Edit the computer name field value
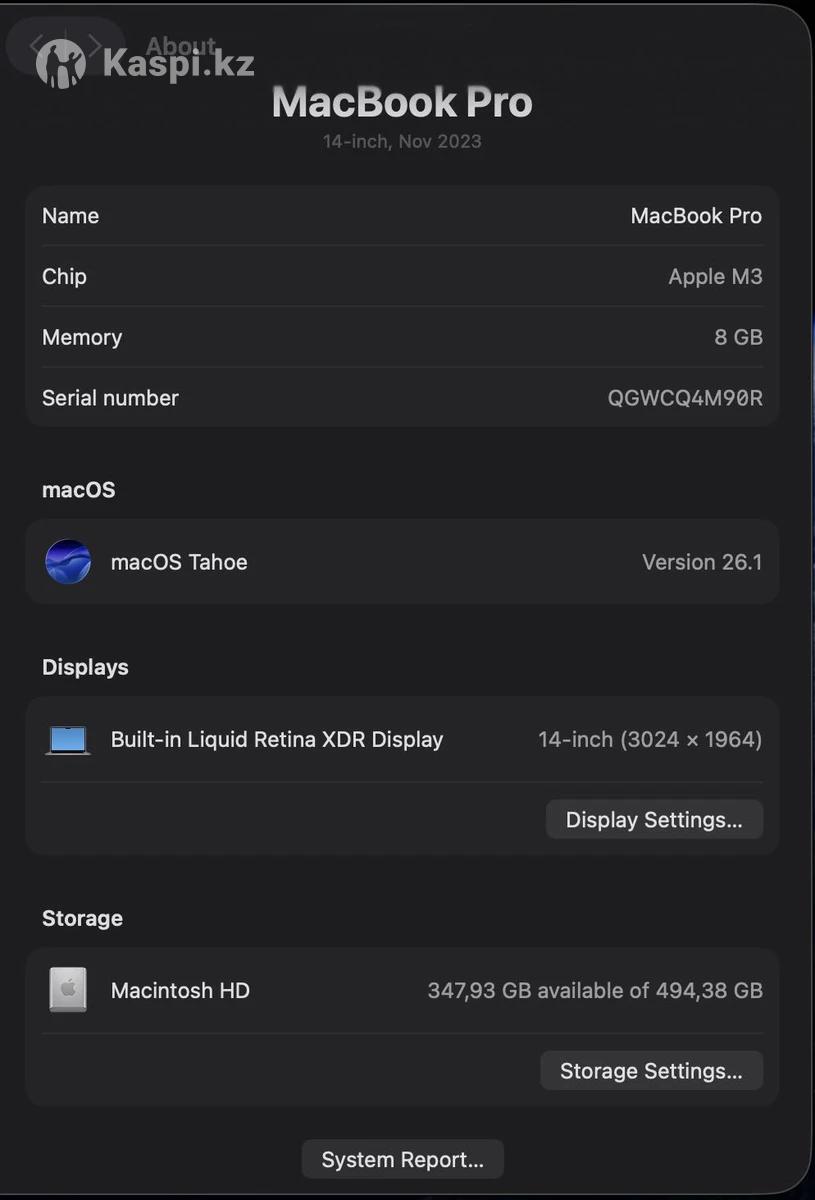 coord(696,216)
